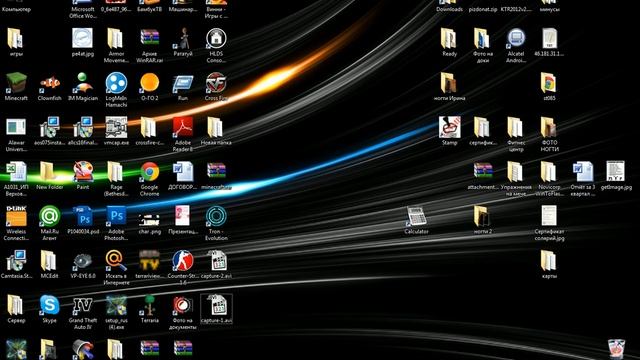
Task: Select the attachment... archive file
Action: tap(483, 172)
